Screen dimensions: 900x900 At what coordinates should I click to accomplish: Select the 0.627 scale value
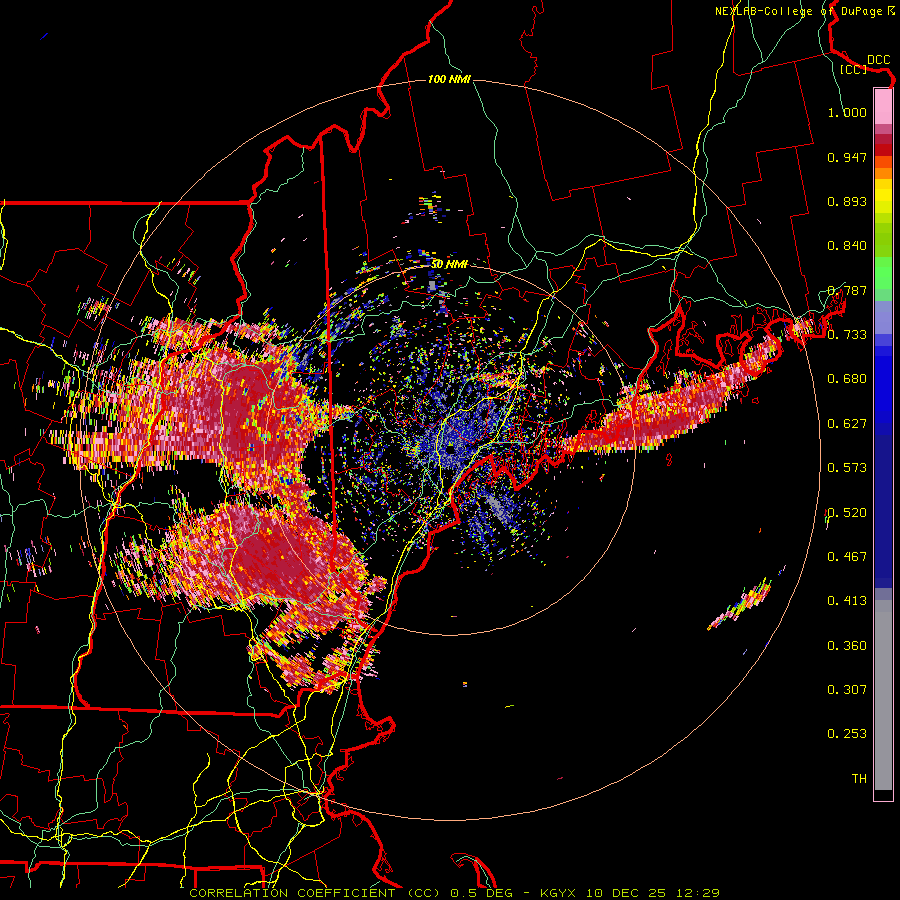coord(847,424)
